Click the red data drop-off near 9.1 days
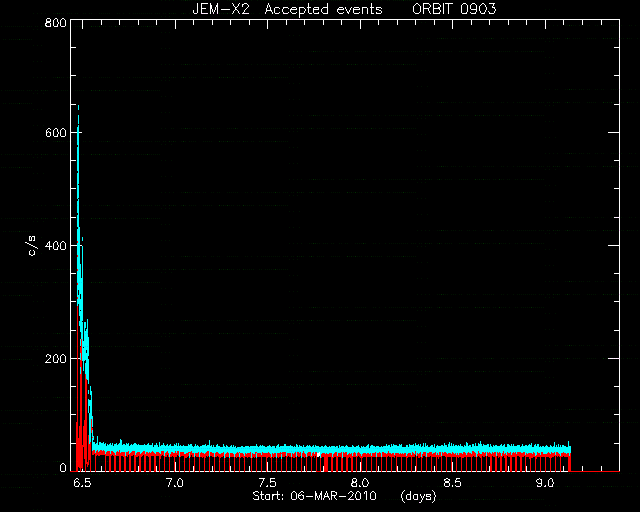The height and width of the screenshot is (512, 640). [569, 461]
